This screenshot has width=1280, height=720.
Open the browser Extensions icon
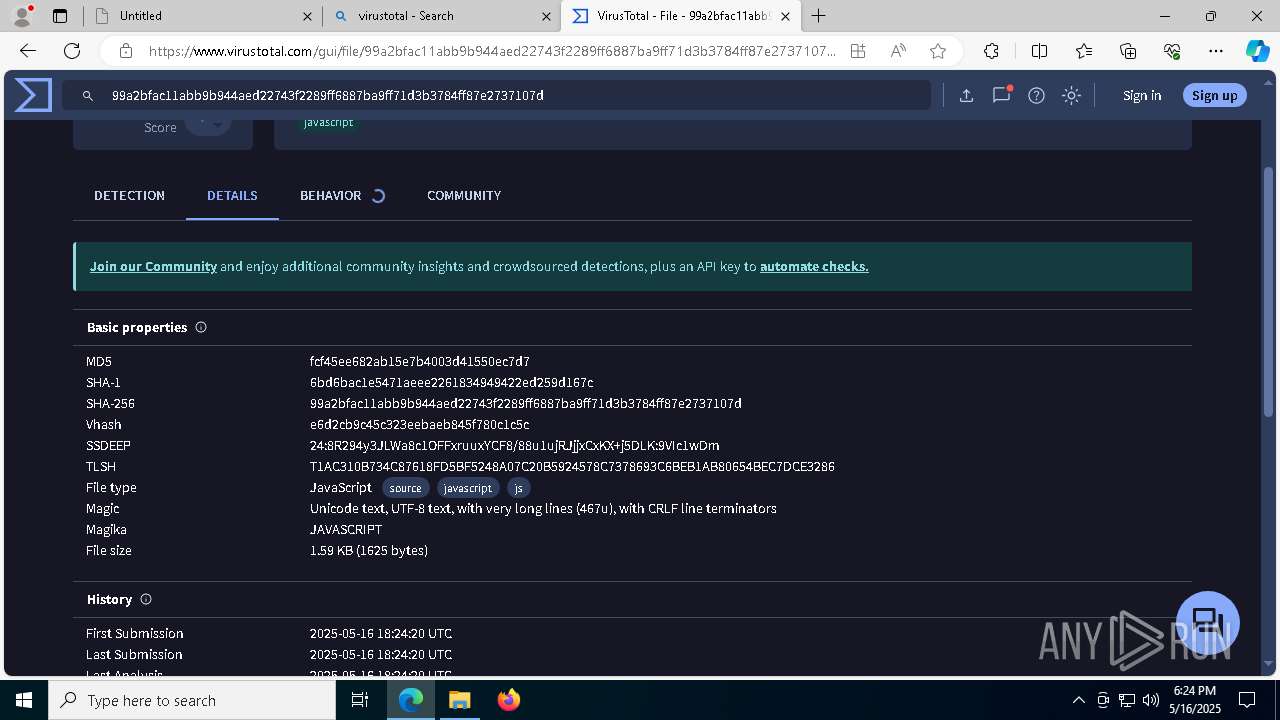(x=991, y=51)
